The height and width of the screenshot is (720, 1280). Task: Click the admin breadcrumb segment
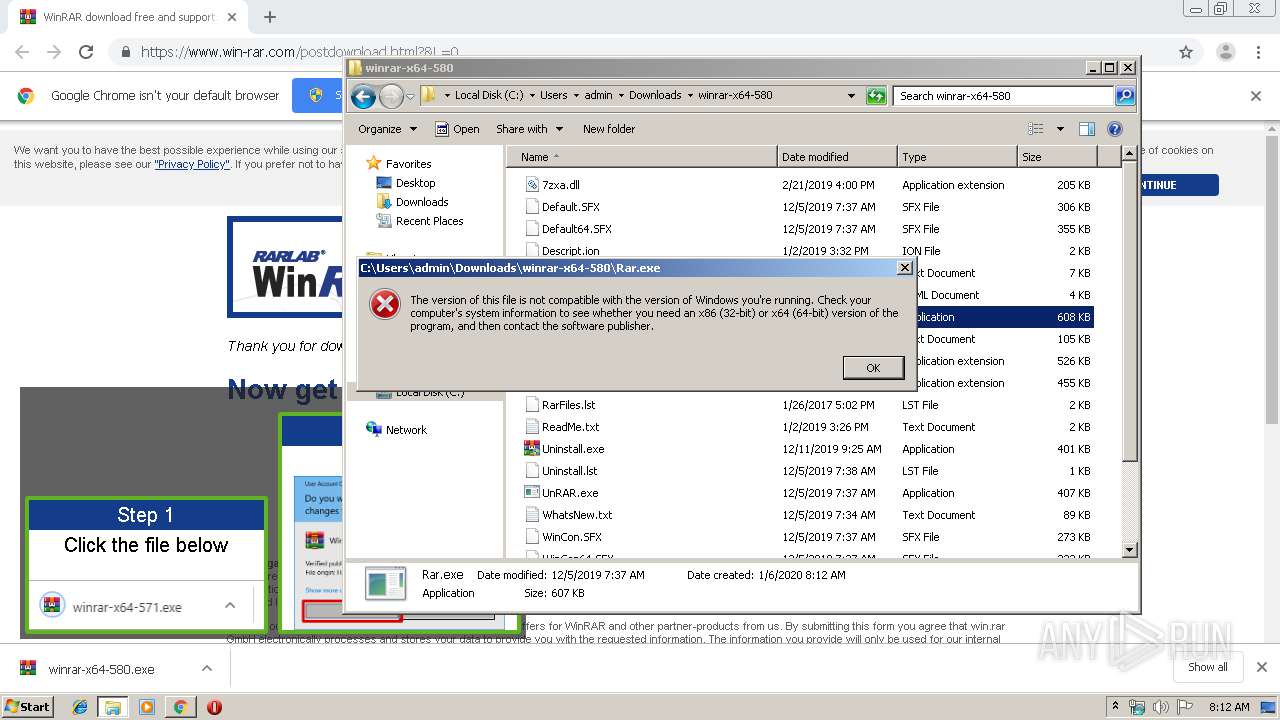pos(598,96)
